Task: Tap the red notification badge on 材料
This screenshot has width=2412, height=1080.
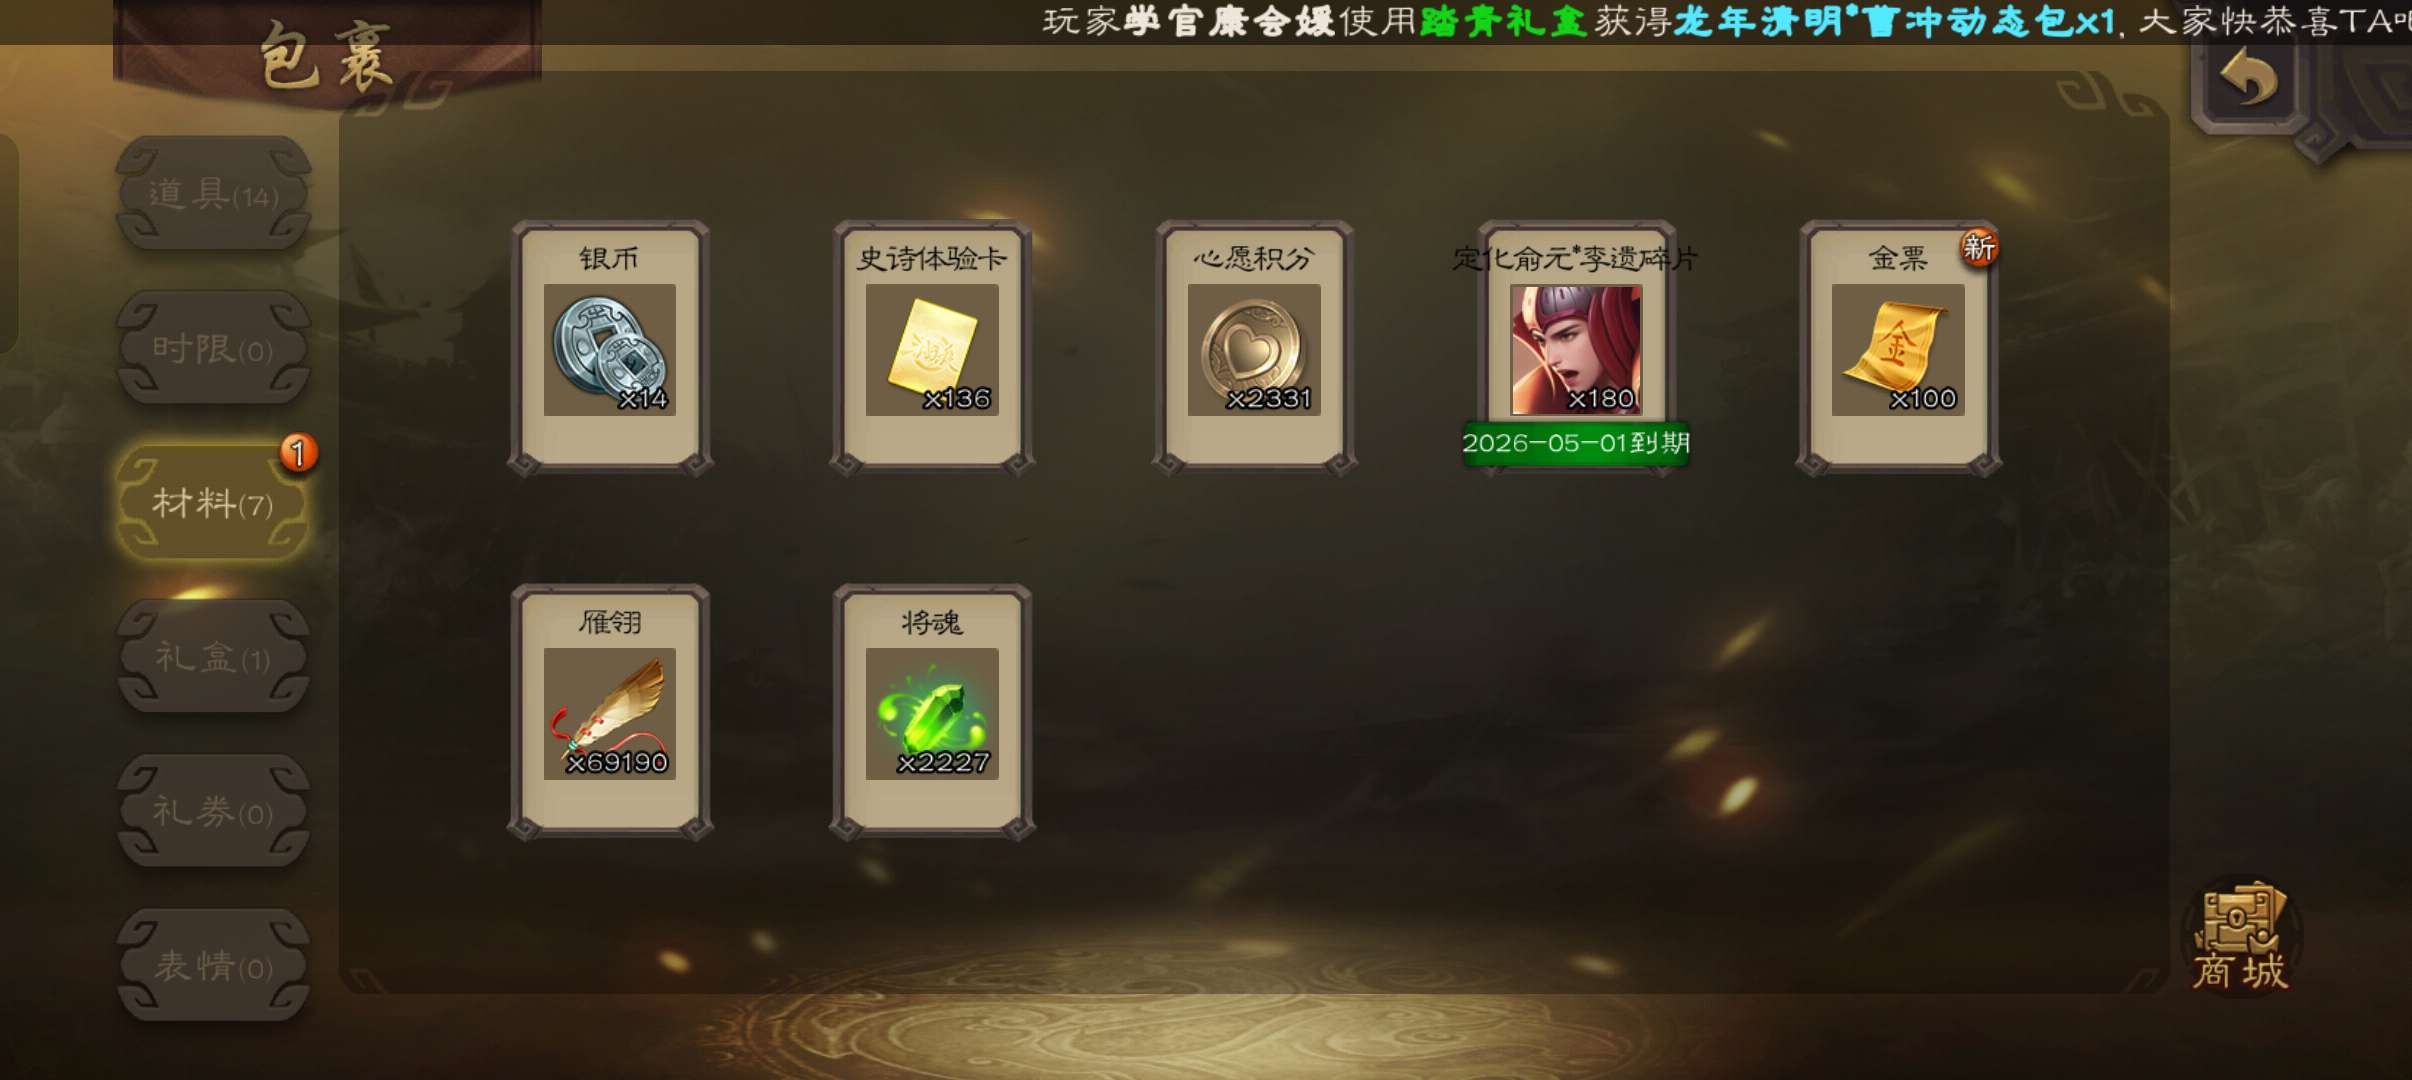Action: (298, 453)
